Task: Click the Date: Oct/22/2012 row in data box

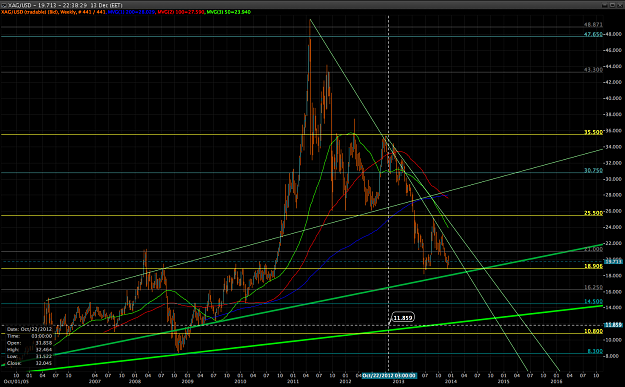Action: point(29,330)
